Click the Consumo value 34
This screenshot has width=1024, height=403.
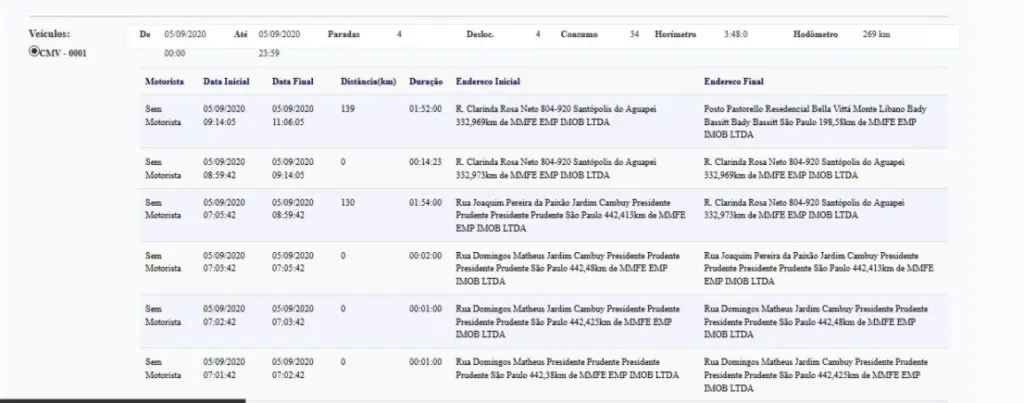(x=634, y=34)
